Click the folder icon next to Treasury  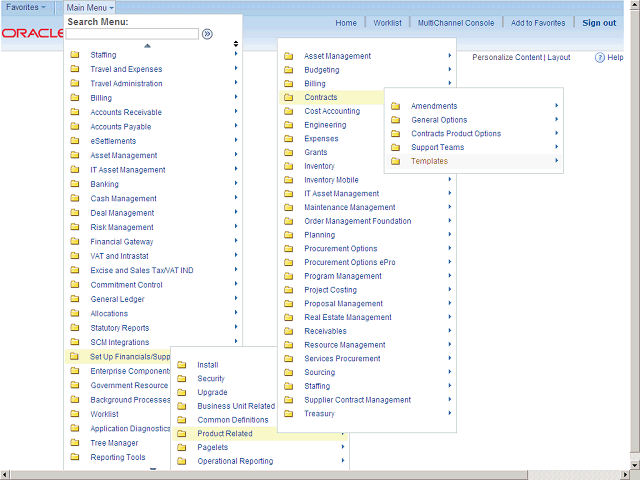click(288, 414)
